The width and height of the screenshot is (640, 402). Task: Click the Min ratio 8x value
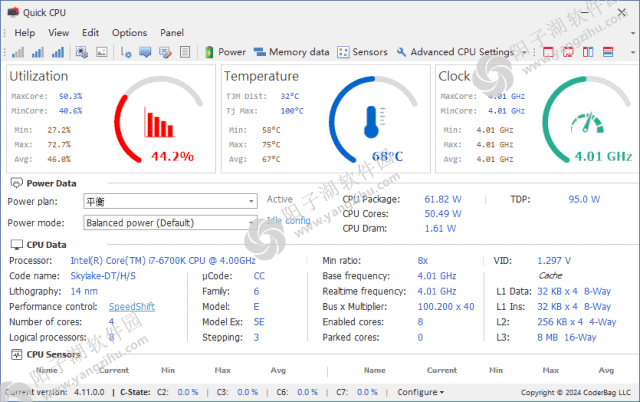[422, 260]
